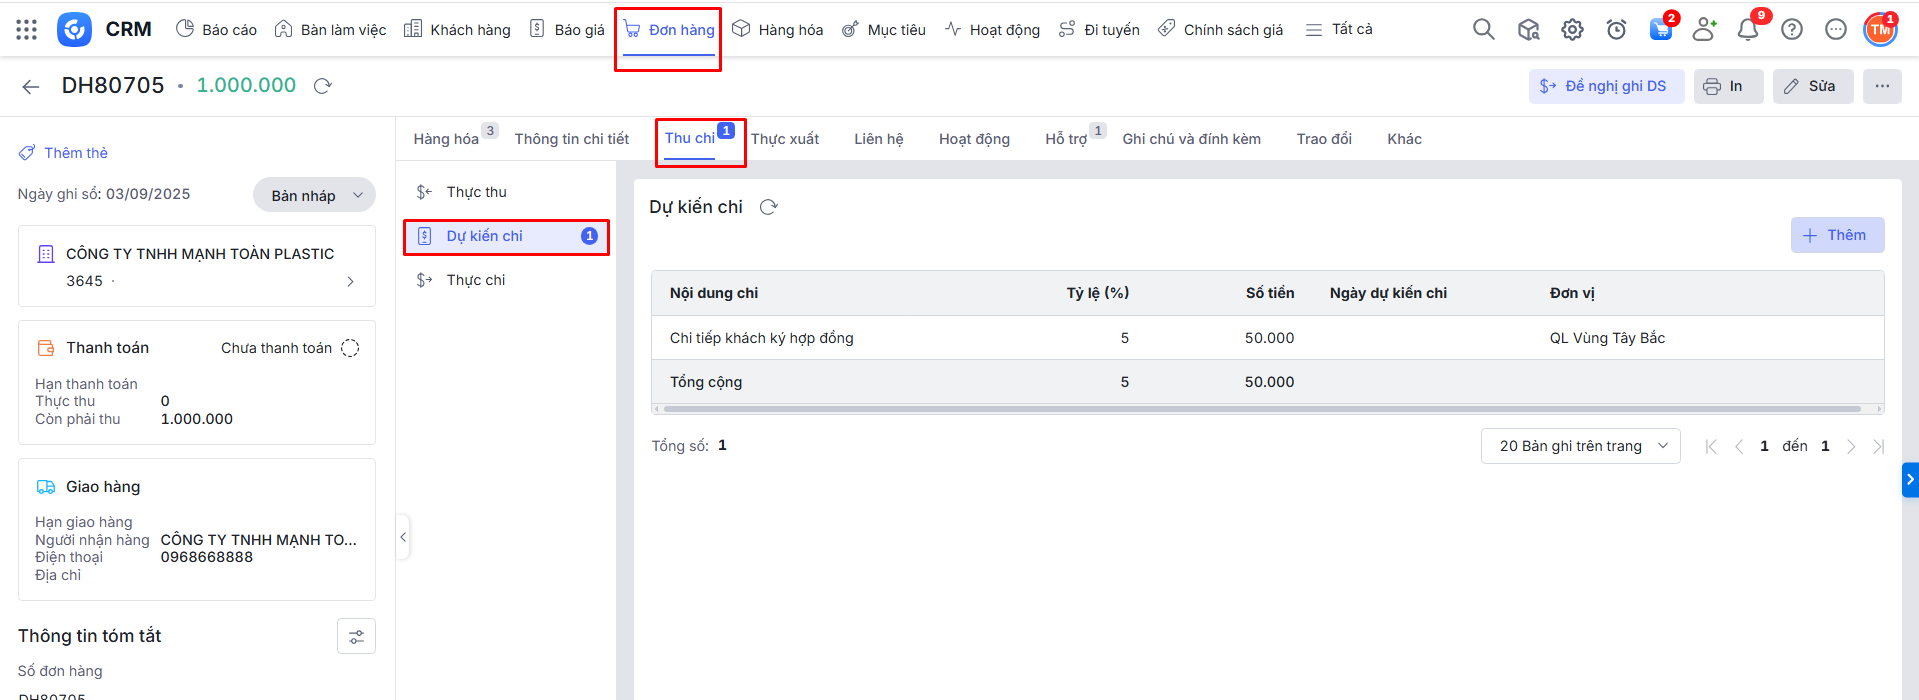Click the Thêm button
This screenshot has height=700, width=1919.
(x=1836, y=235)
